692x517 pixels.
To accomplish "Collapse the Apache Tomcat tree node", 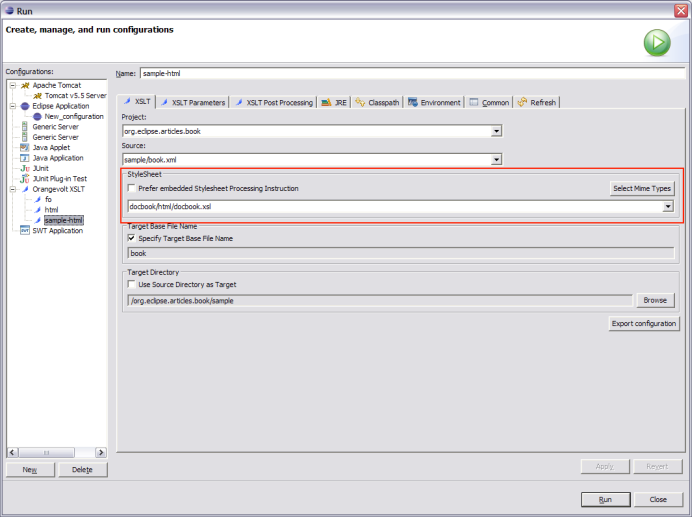I will point(13,85).
